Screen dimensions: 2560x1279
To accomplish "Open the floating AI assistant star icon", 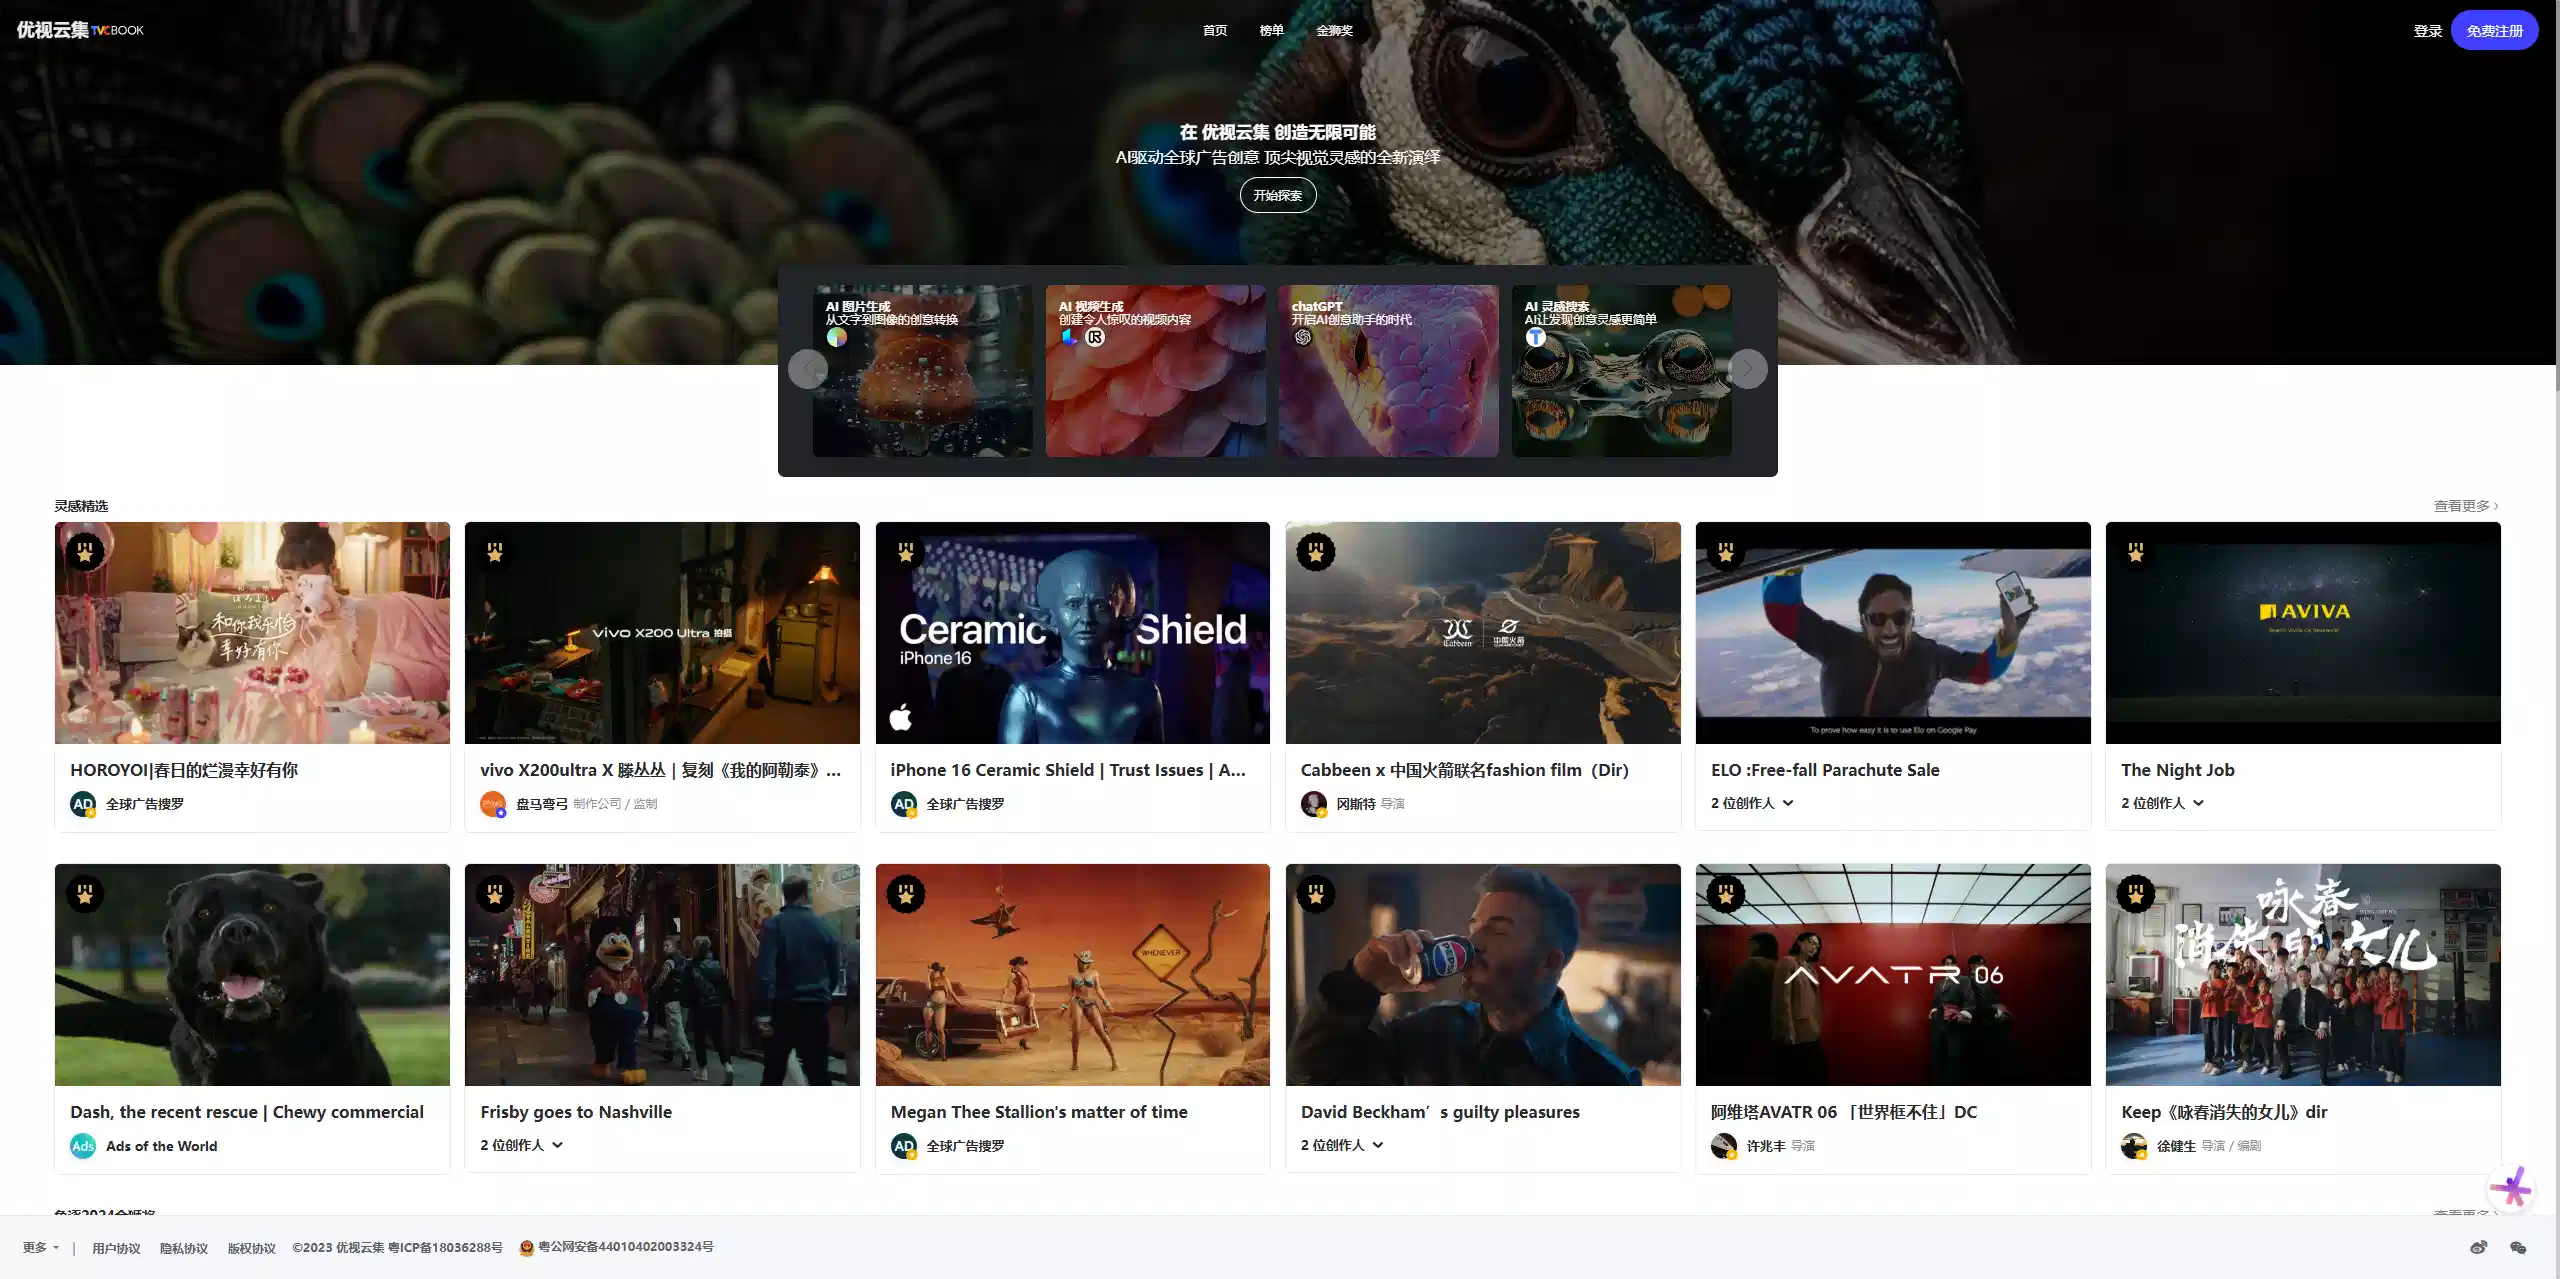I will [2510, 1189].
